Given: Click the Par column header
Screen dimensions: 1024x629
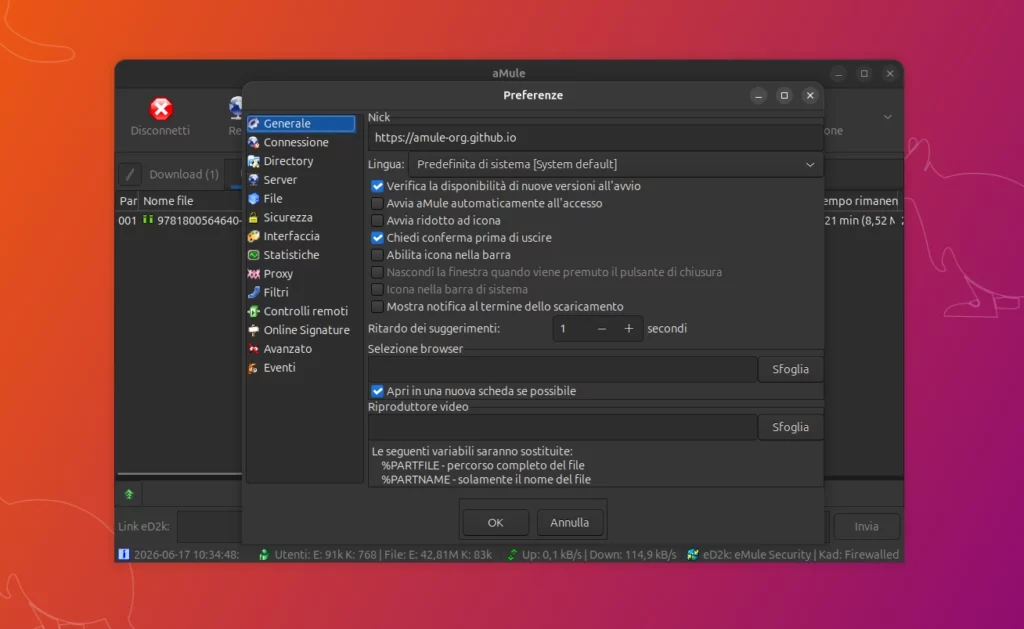Looking at the screenshot, I should coord(127,201).
